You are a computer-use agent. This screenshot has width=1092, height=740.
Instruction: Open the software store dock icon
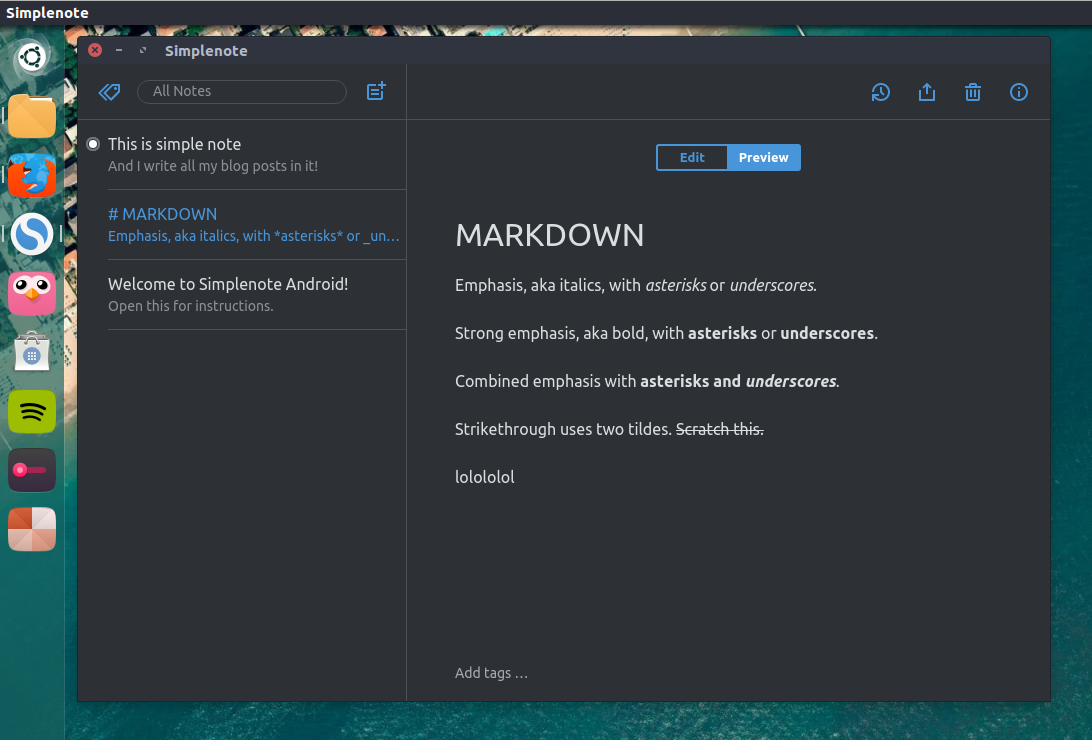click(x=32, y=352)
